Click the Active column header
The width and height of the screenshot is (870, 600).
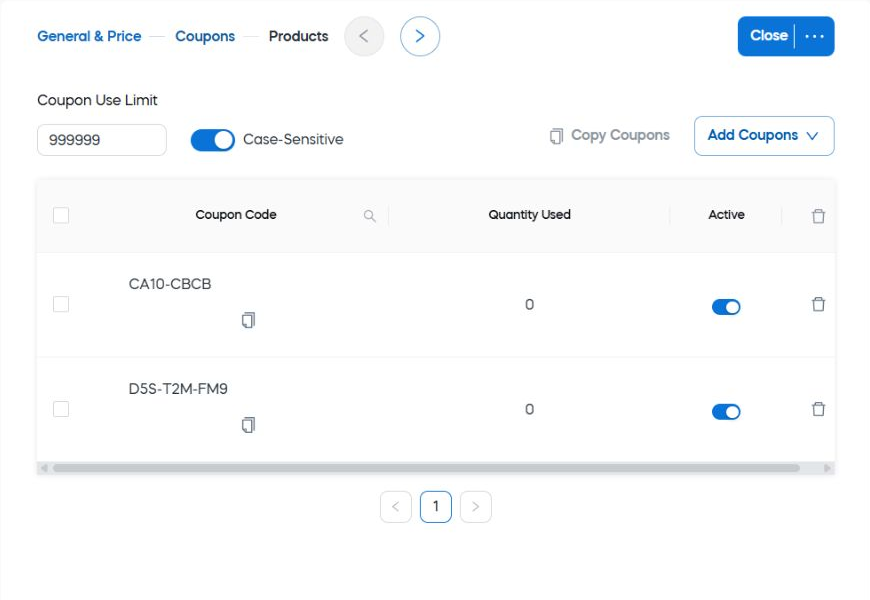tap(726, 215)
